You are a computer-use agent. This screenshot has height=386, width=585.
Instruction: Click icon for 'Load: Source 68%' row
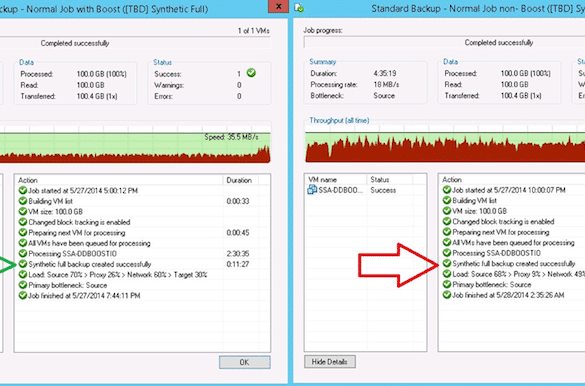[447, 274]
